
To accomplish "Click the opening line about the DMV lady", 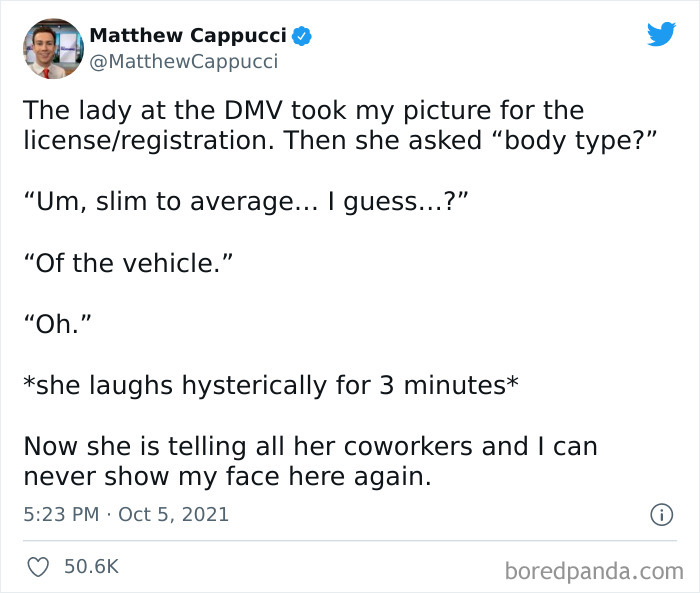I will click(304, 110).
